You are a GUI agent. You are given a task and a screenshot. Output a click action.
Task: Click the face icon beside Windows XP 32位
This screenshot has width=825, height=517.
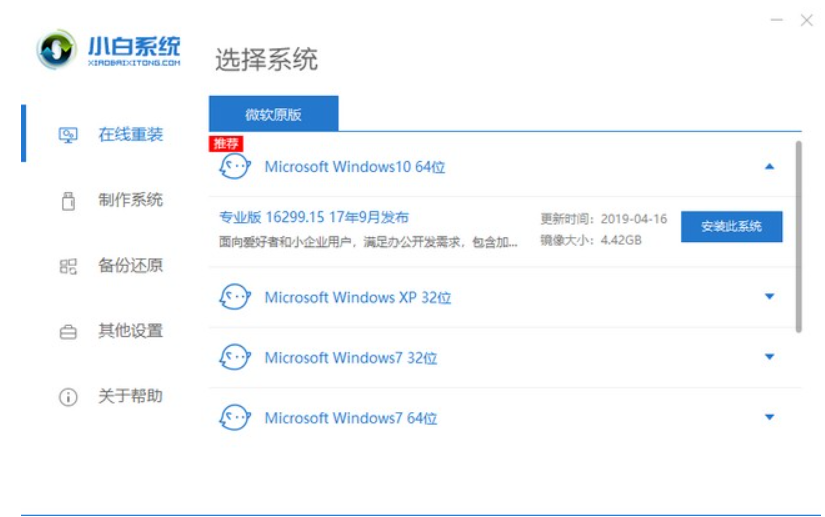point(235,297)
